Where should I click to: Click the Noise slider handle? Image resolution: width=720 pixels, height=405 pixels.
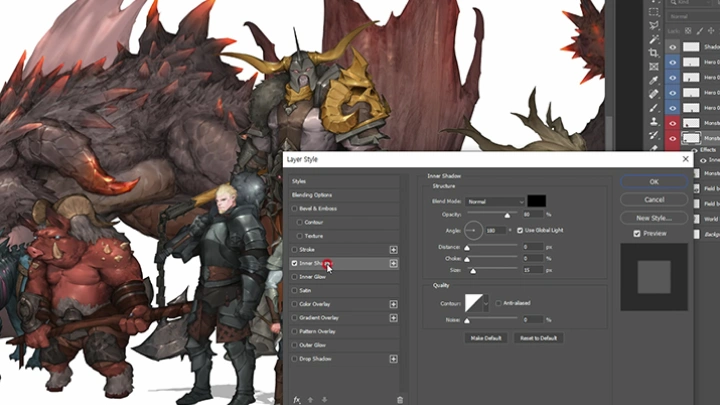(467, 321)
